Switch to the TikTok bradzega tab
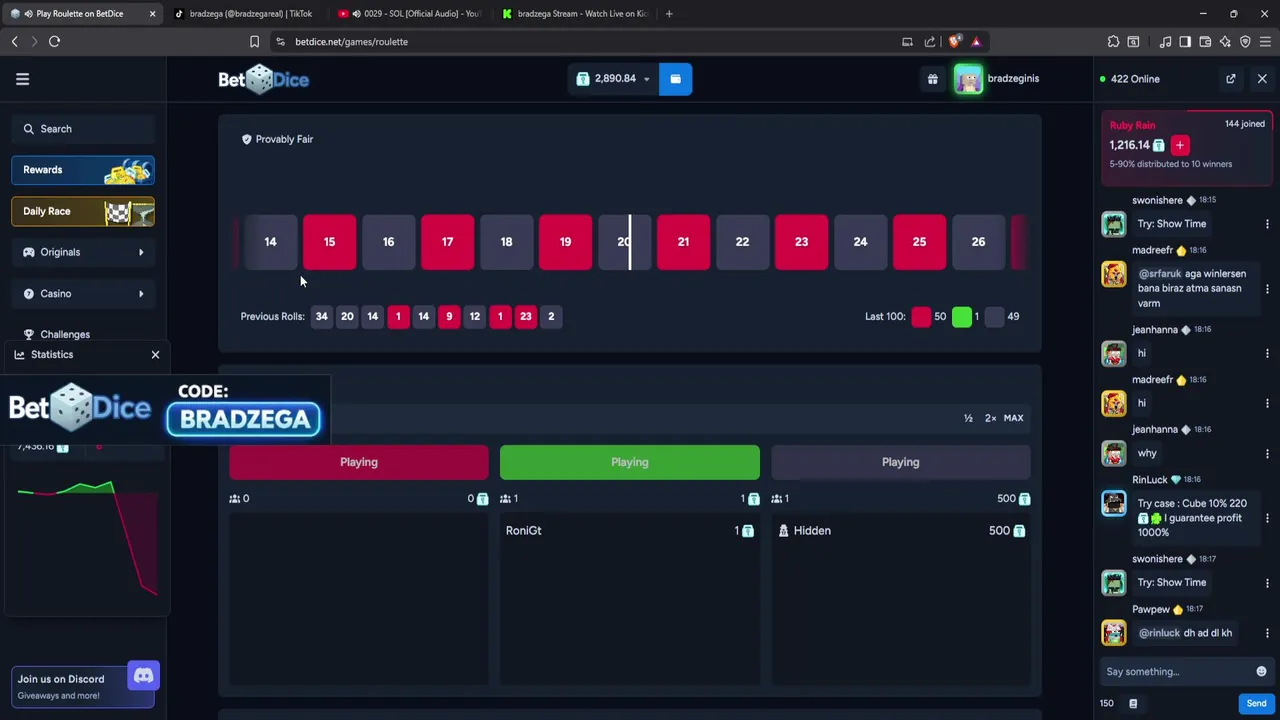This screenshot has height=720, width=1280. (243, 14)
